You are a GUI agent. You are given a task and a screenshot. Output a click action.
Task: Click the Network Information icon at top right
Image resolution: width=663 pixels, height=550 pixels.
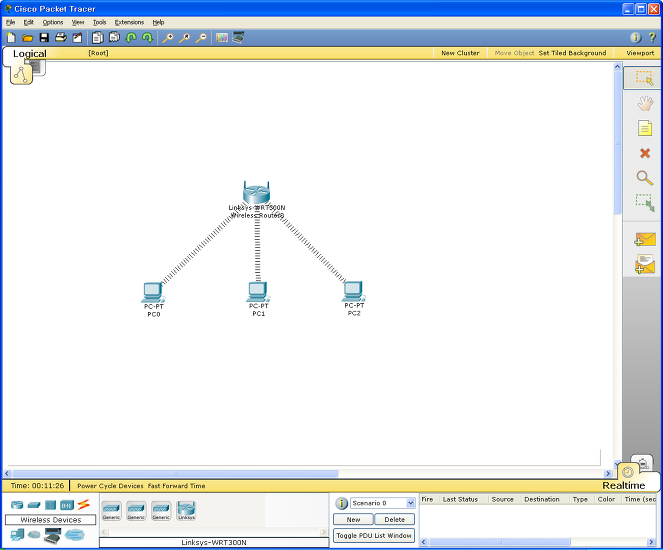pyautogui.click(x=636, y=38)
